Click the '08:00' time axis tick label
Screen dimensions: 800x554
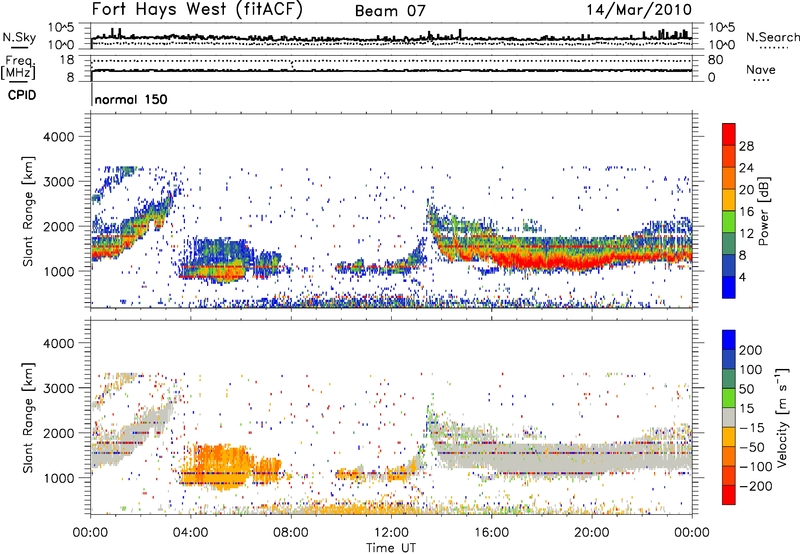(291, 532)
